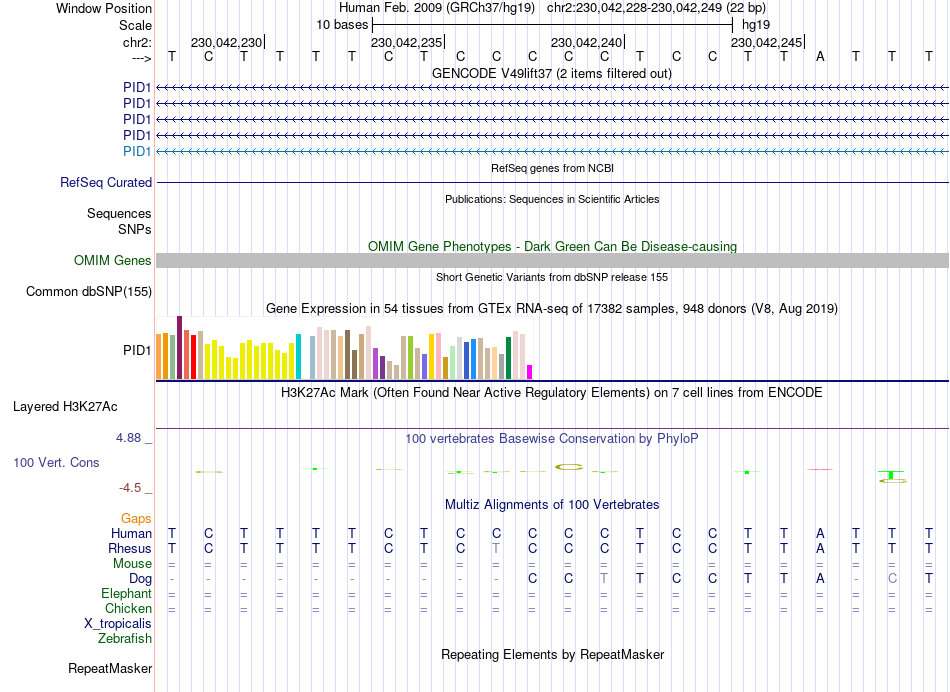The height and width of the screenshot is (692, 950).
Task: Click the Multiz Alignments of 100 Vertebrates title
Action: click(x=552, y=504)
